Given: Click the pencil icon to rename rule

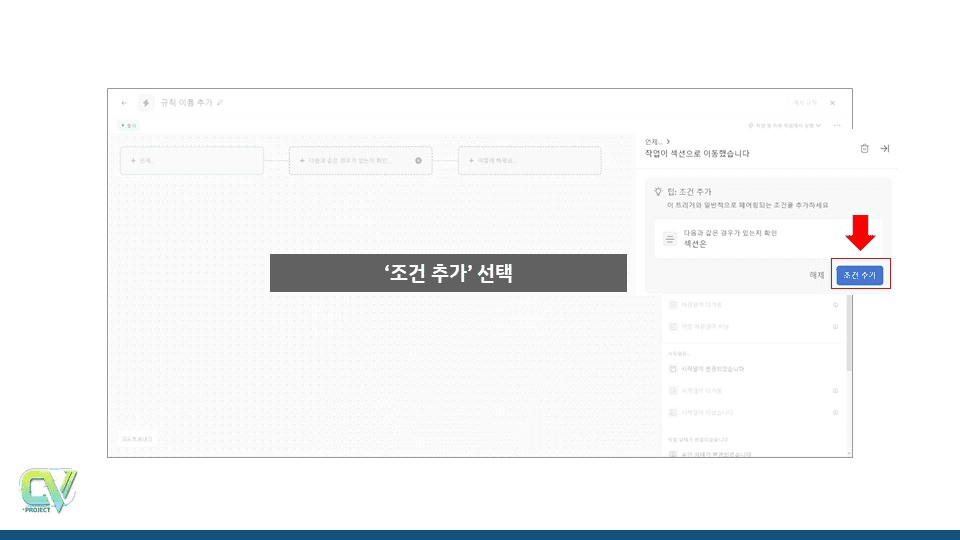Looking at the screenshot, I should click(x=220, y=102).
